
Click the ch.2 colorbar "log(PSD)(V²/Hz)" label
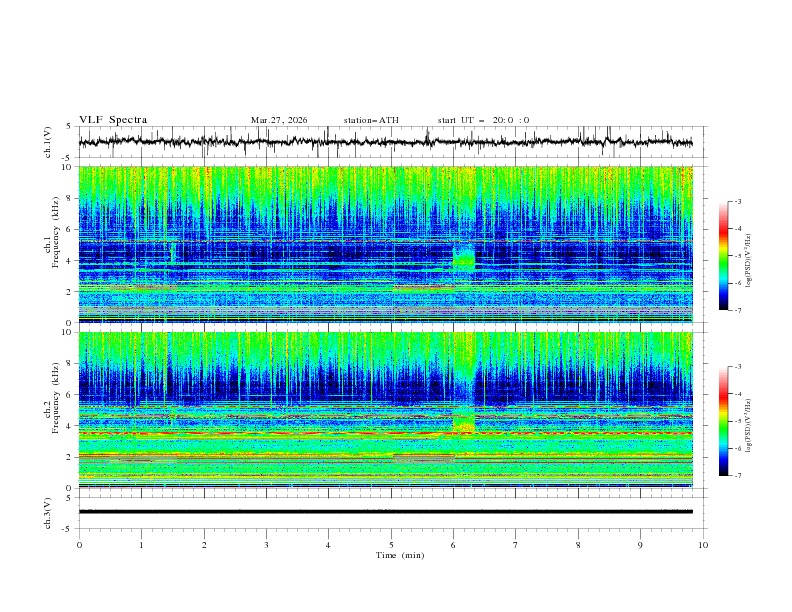click(749, 425)
